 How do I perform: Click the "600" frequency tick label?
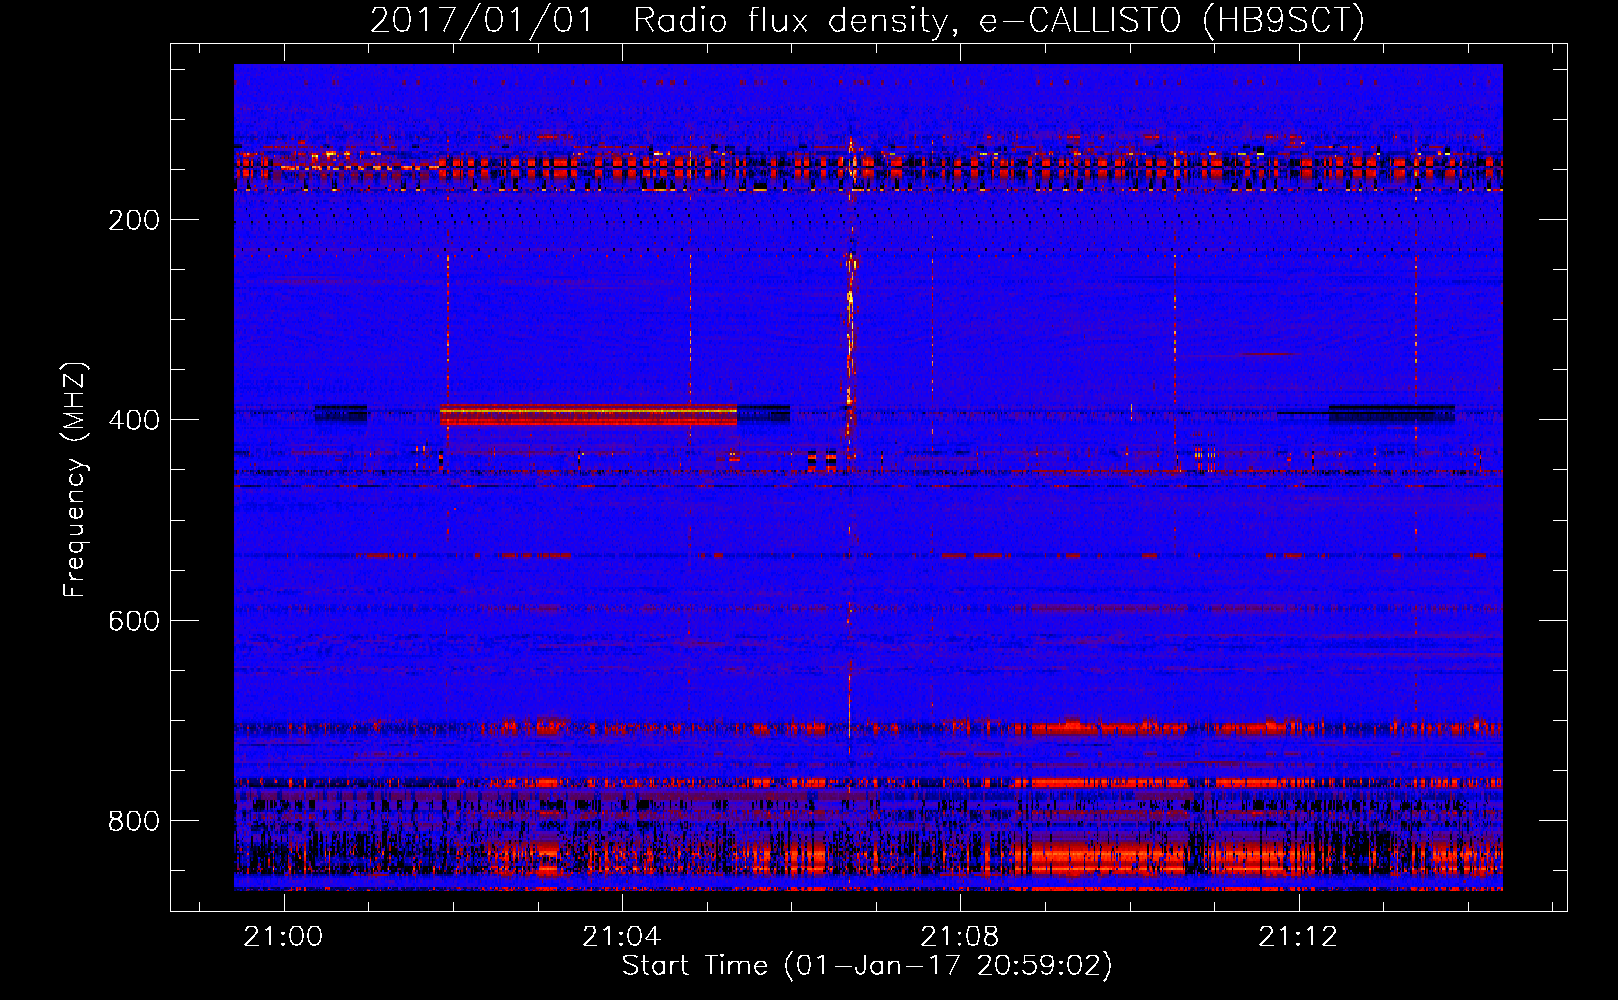point(134,621)
